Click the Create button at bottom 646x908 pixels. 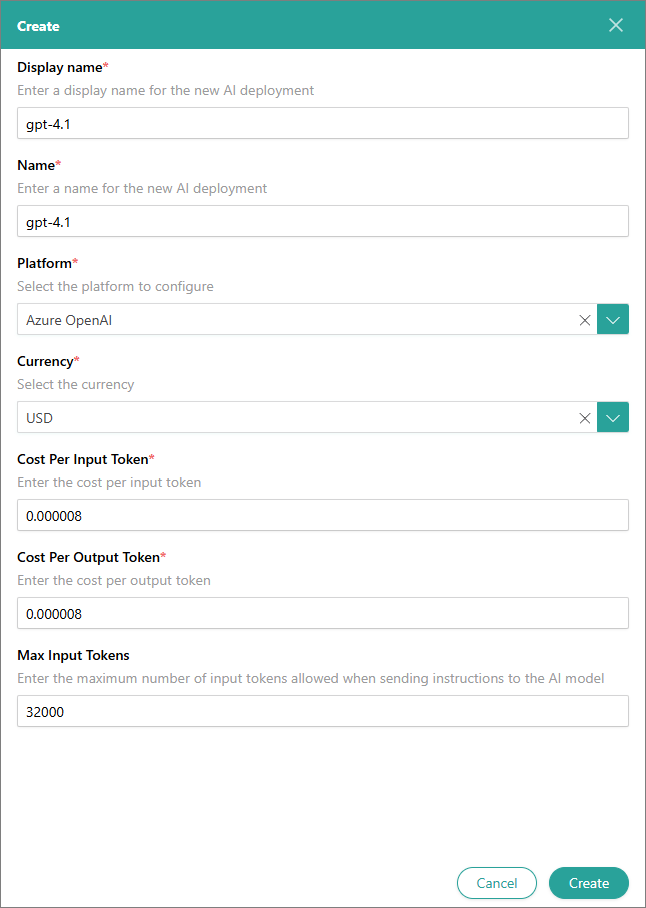coord(588,883)
